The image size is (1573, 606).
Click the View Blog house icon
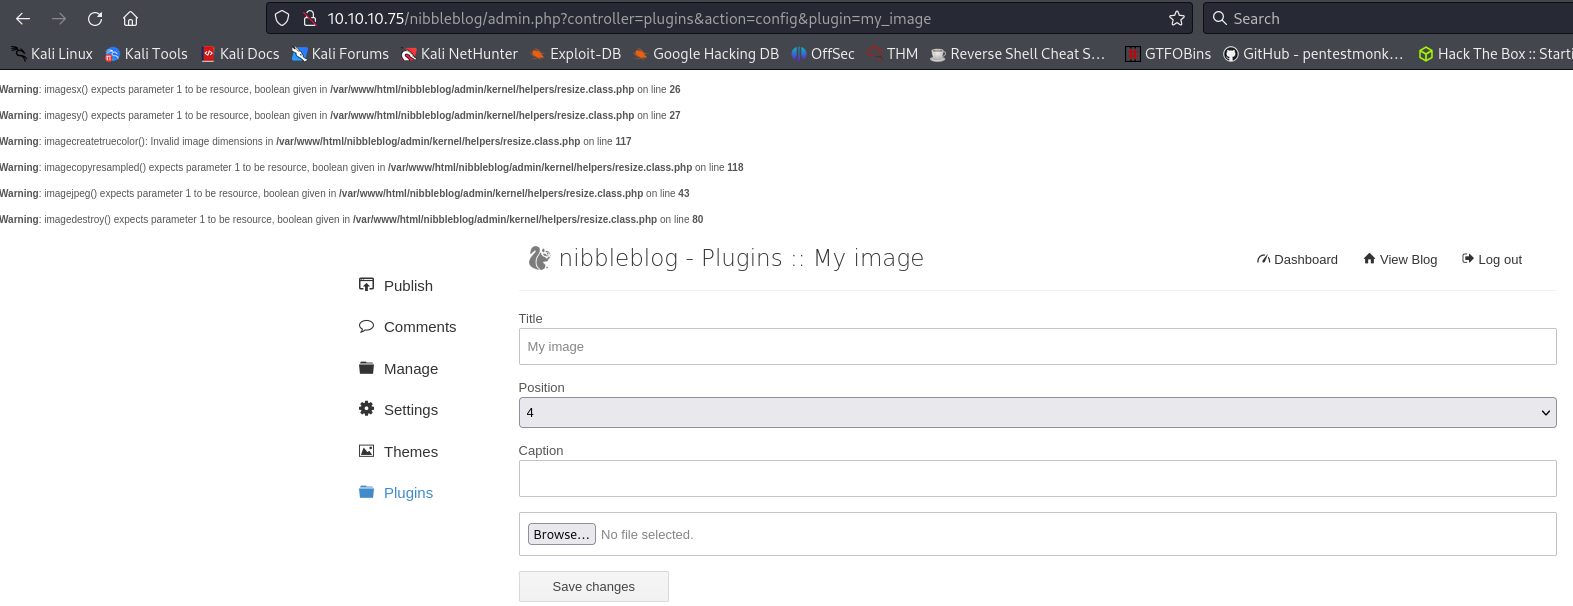coord(1369,259)
